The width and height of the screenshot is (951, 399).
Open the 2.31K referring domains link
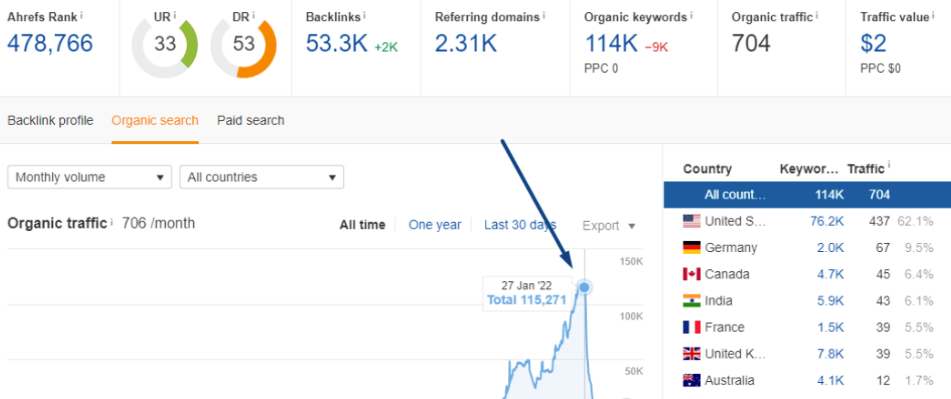click(x=466, y=44)
